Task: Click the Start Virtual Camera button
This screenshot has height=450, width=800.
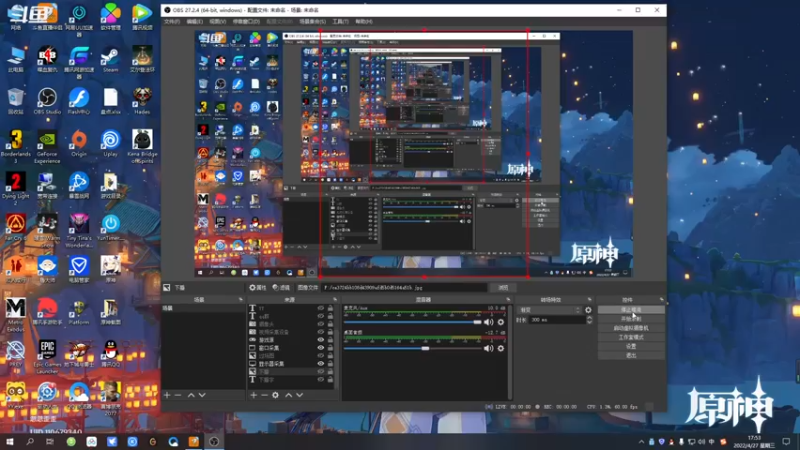Action: tap(631, 328)
